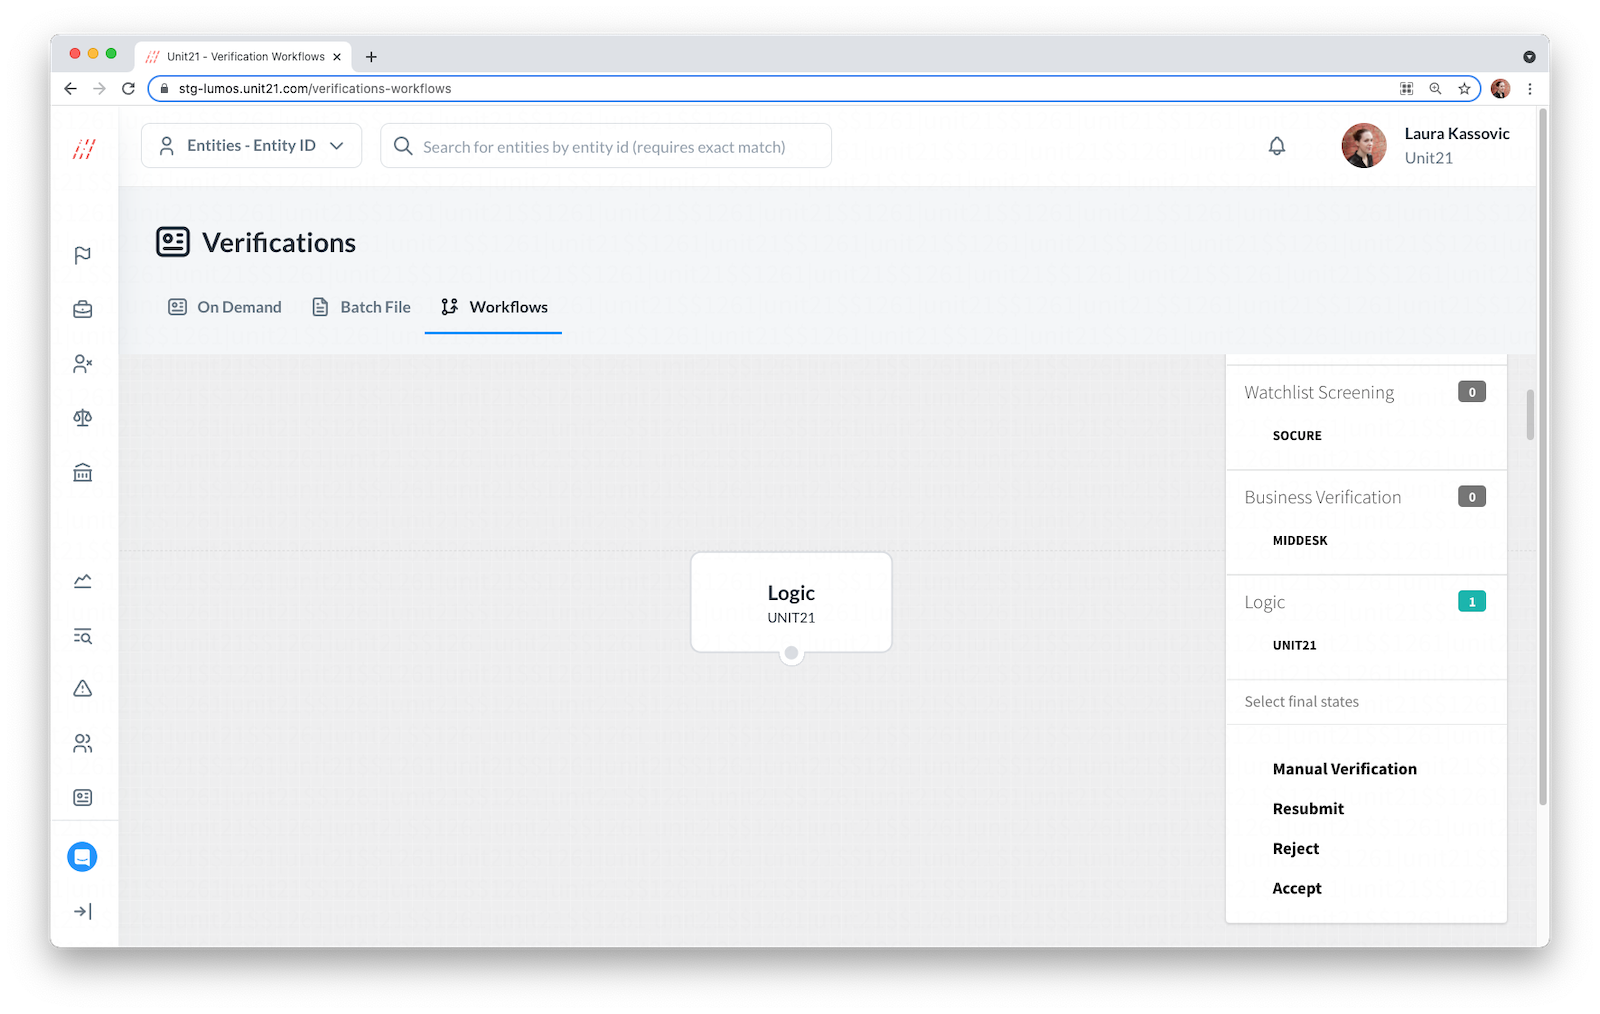Click the search magnifier icon in the entity search

[x=403, y=146]
